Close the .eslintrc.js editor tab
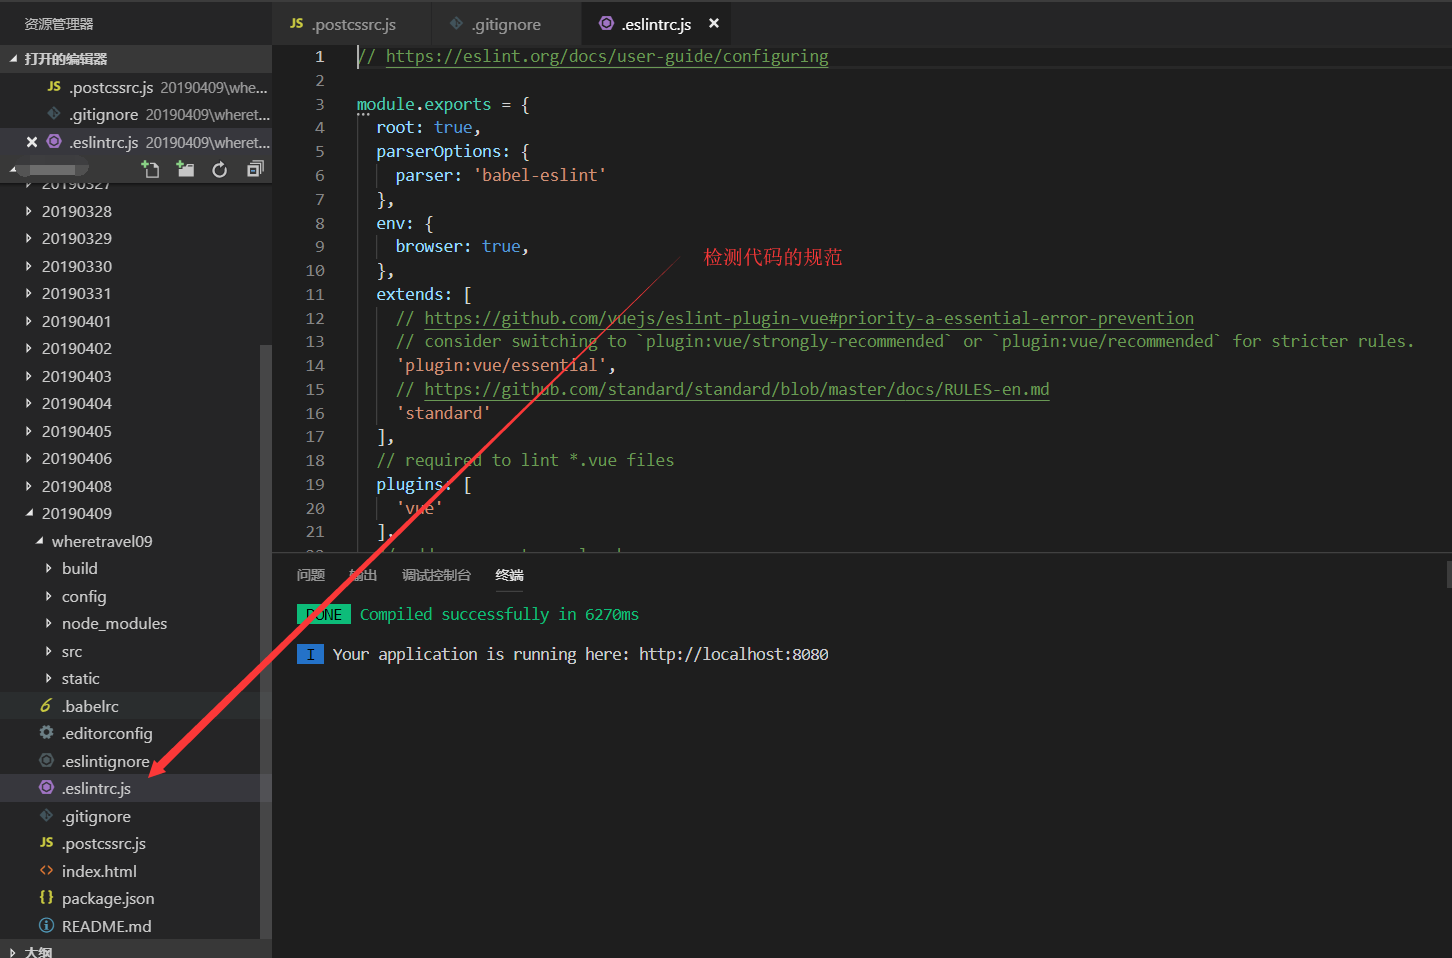This screenshot has width=1452, height=958. pyautogui.click(x=714, y=23)
